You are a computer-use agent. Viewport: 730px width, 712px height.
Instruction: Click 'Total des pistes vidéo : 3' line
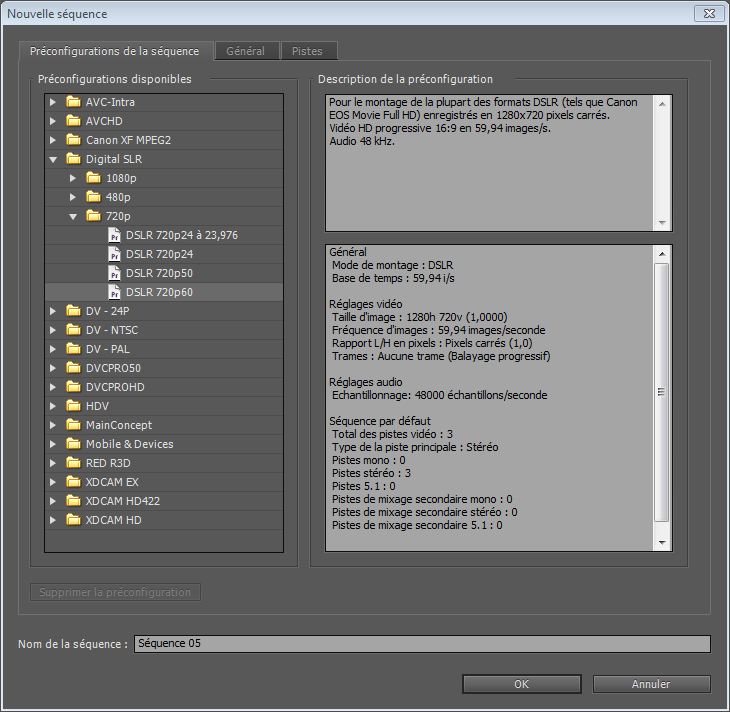click(x=392, y=434)
